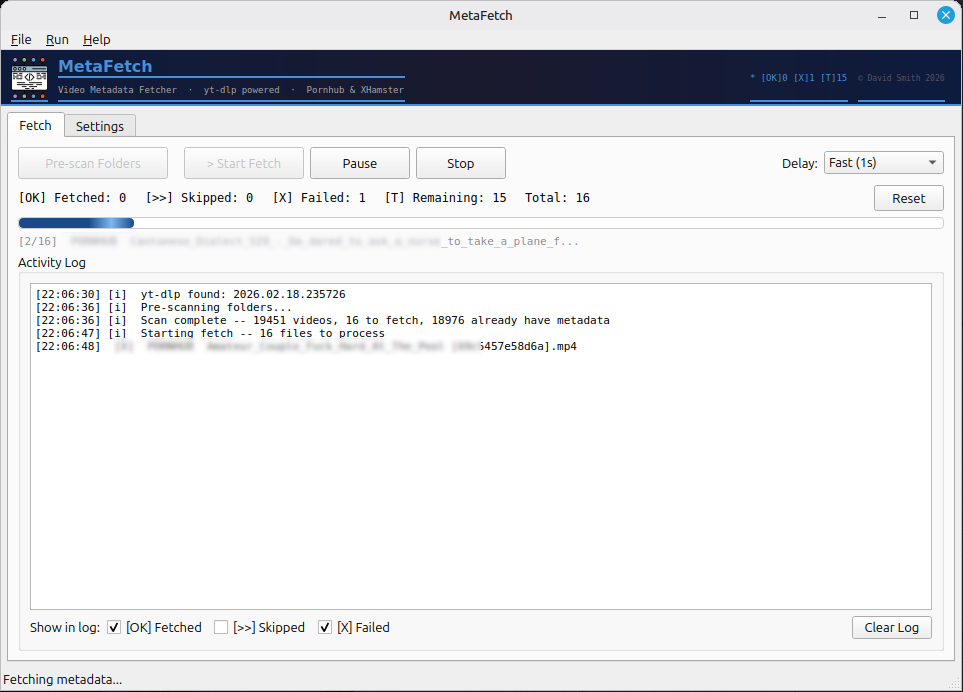Clear the activity log
The image size is (963, 692).
click(x=891, y=628)
